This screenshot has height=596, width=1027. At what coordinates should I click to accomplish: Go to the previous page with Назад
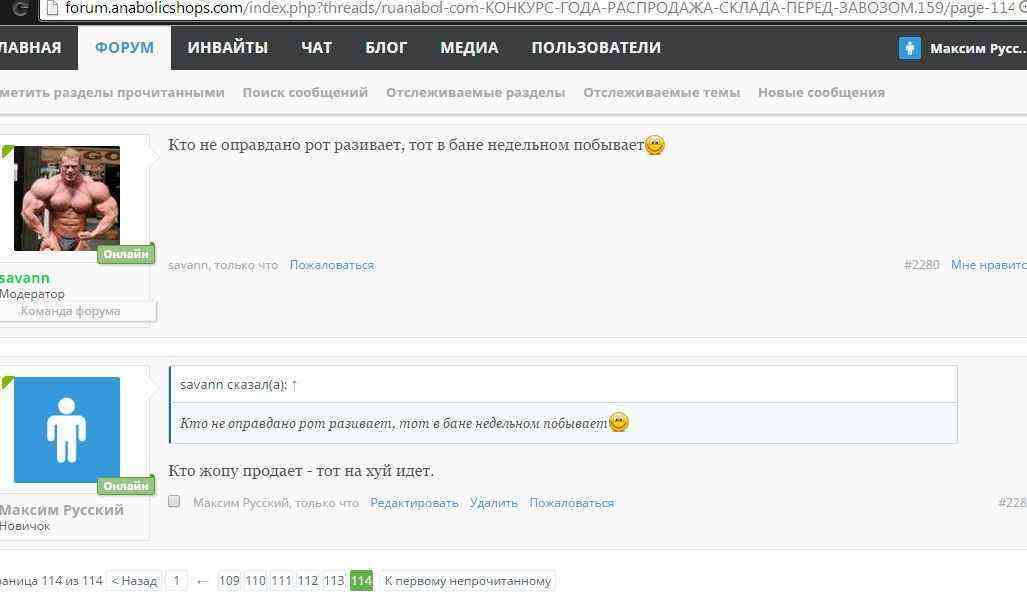(134, 581)
